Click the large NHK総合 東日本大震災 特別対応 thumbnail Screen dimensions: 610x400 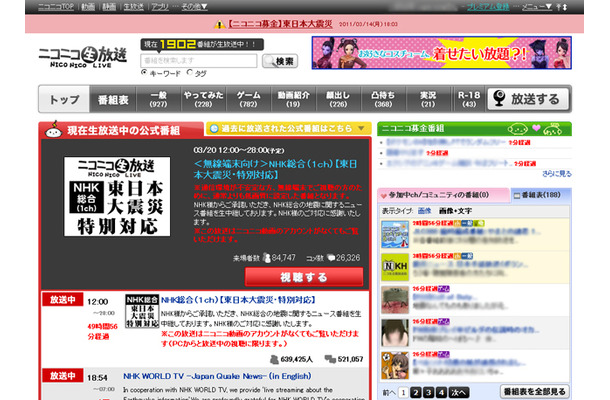[x=117, y=196]
